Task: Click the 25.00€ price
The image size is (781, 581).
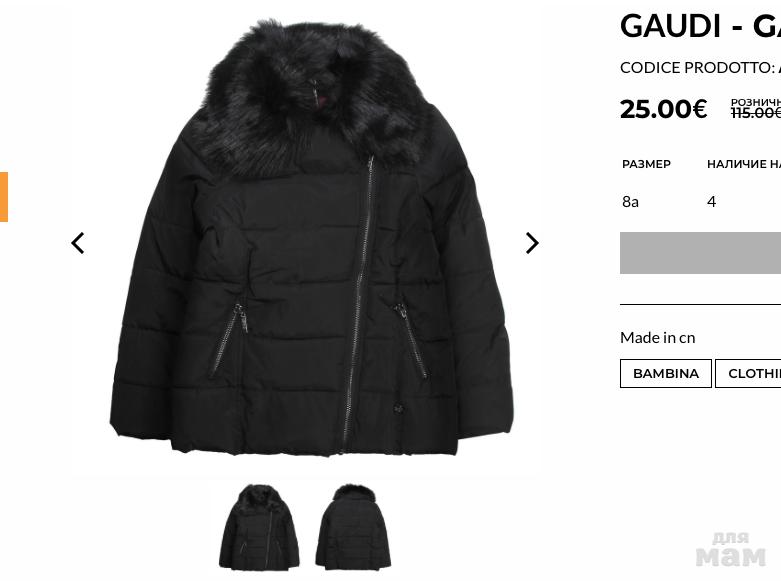Action: pyautogui.click(x=663, y=109)
